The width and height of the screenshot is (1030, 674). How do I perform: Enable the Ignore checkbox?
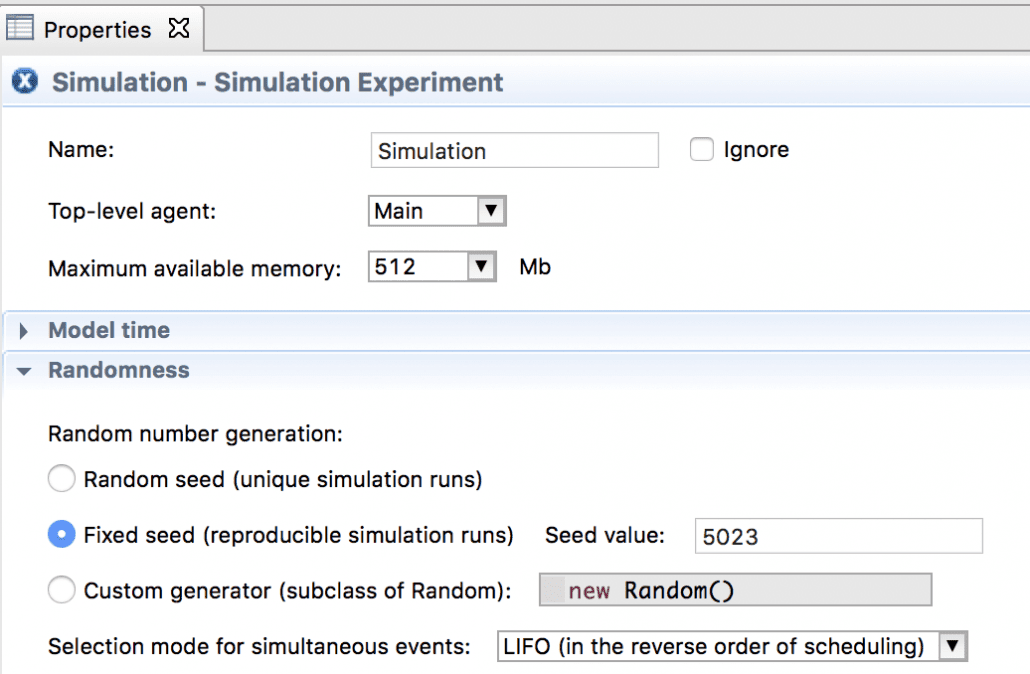[703, 150]
